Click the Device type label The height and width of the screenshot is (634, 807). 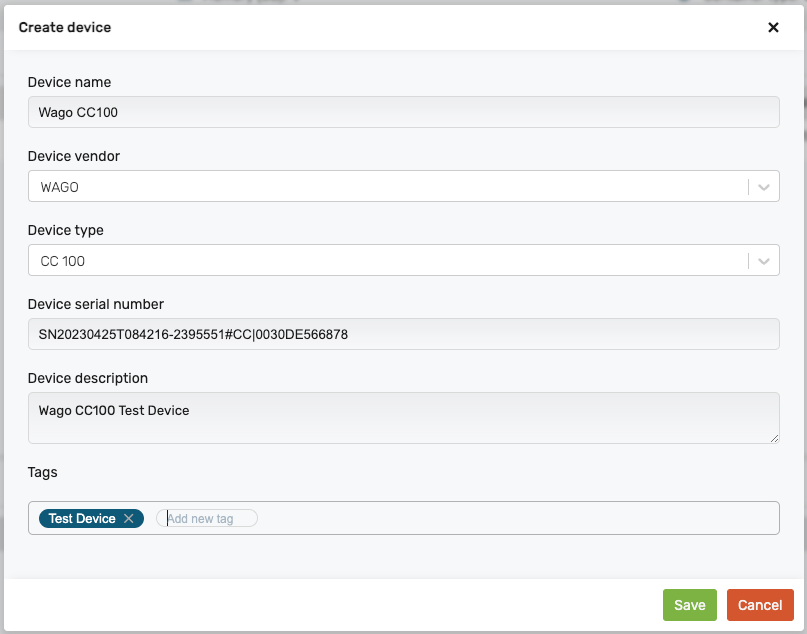[65, 230]
